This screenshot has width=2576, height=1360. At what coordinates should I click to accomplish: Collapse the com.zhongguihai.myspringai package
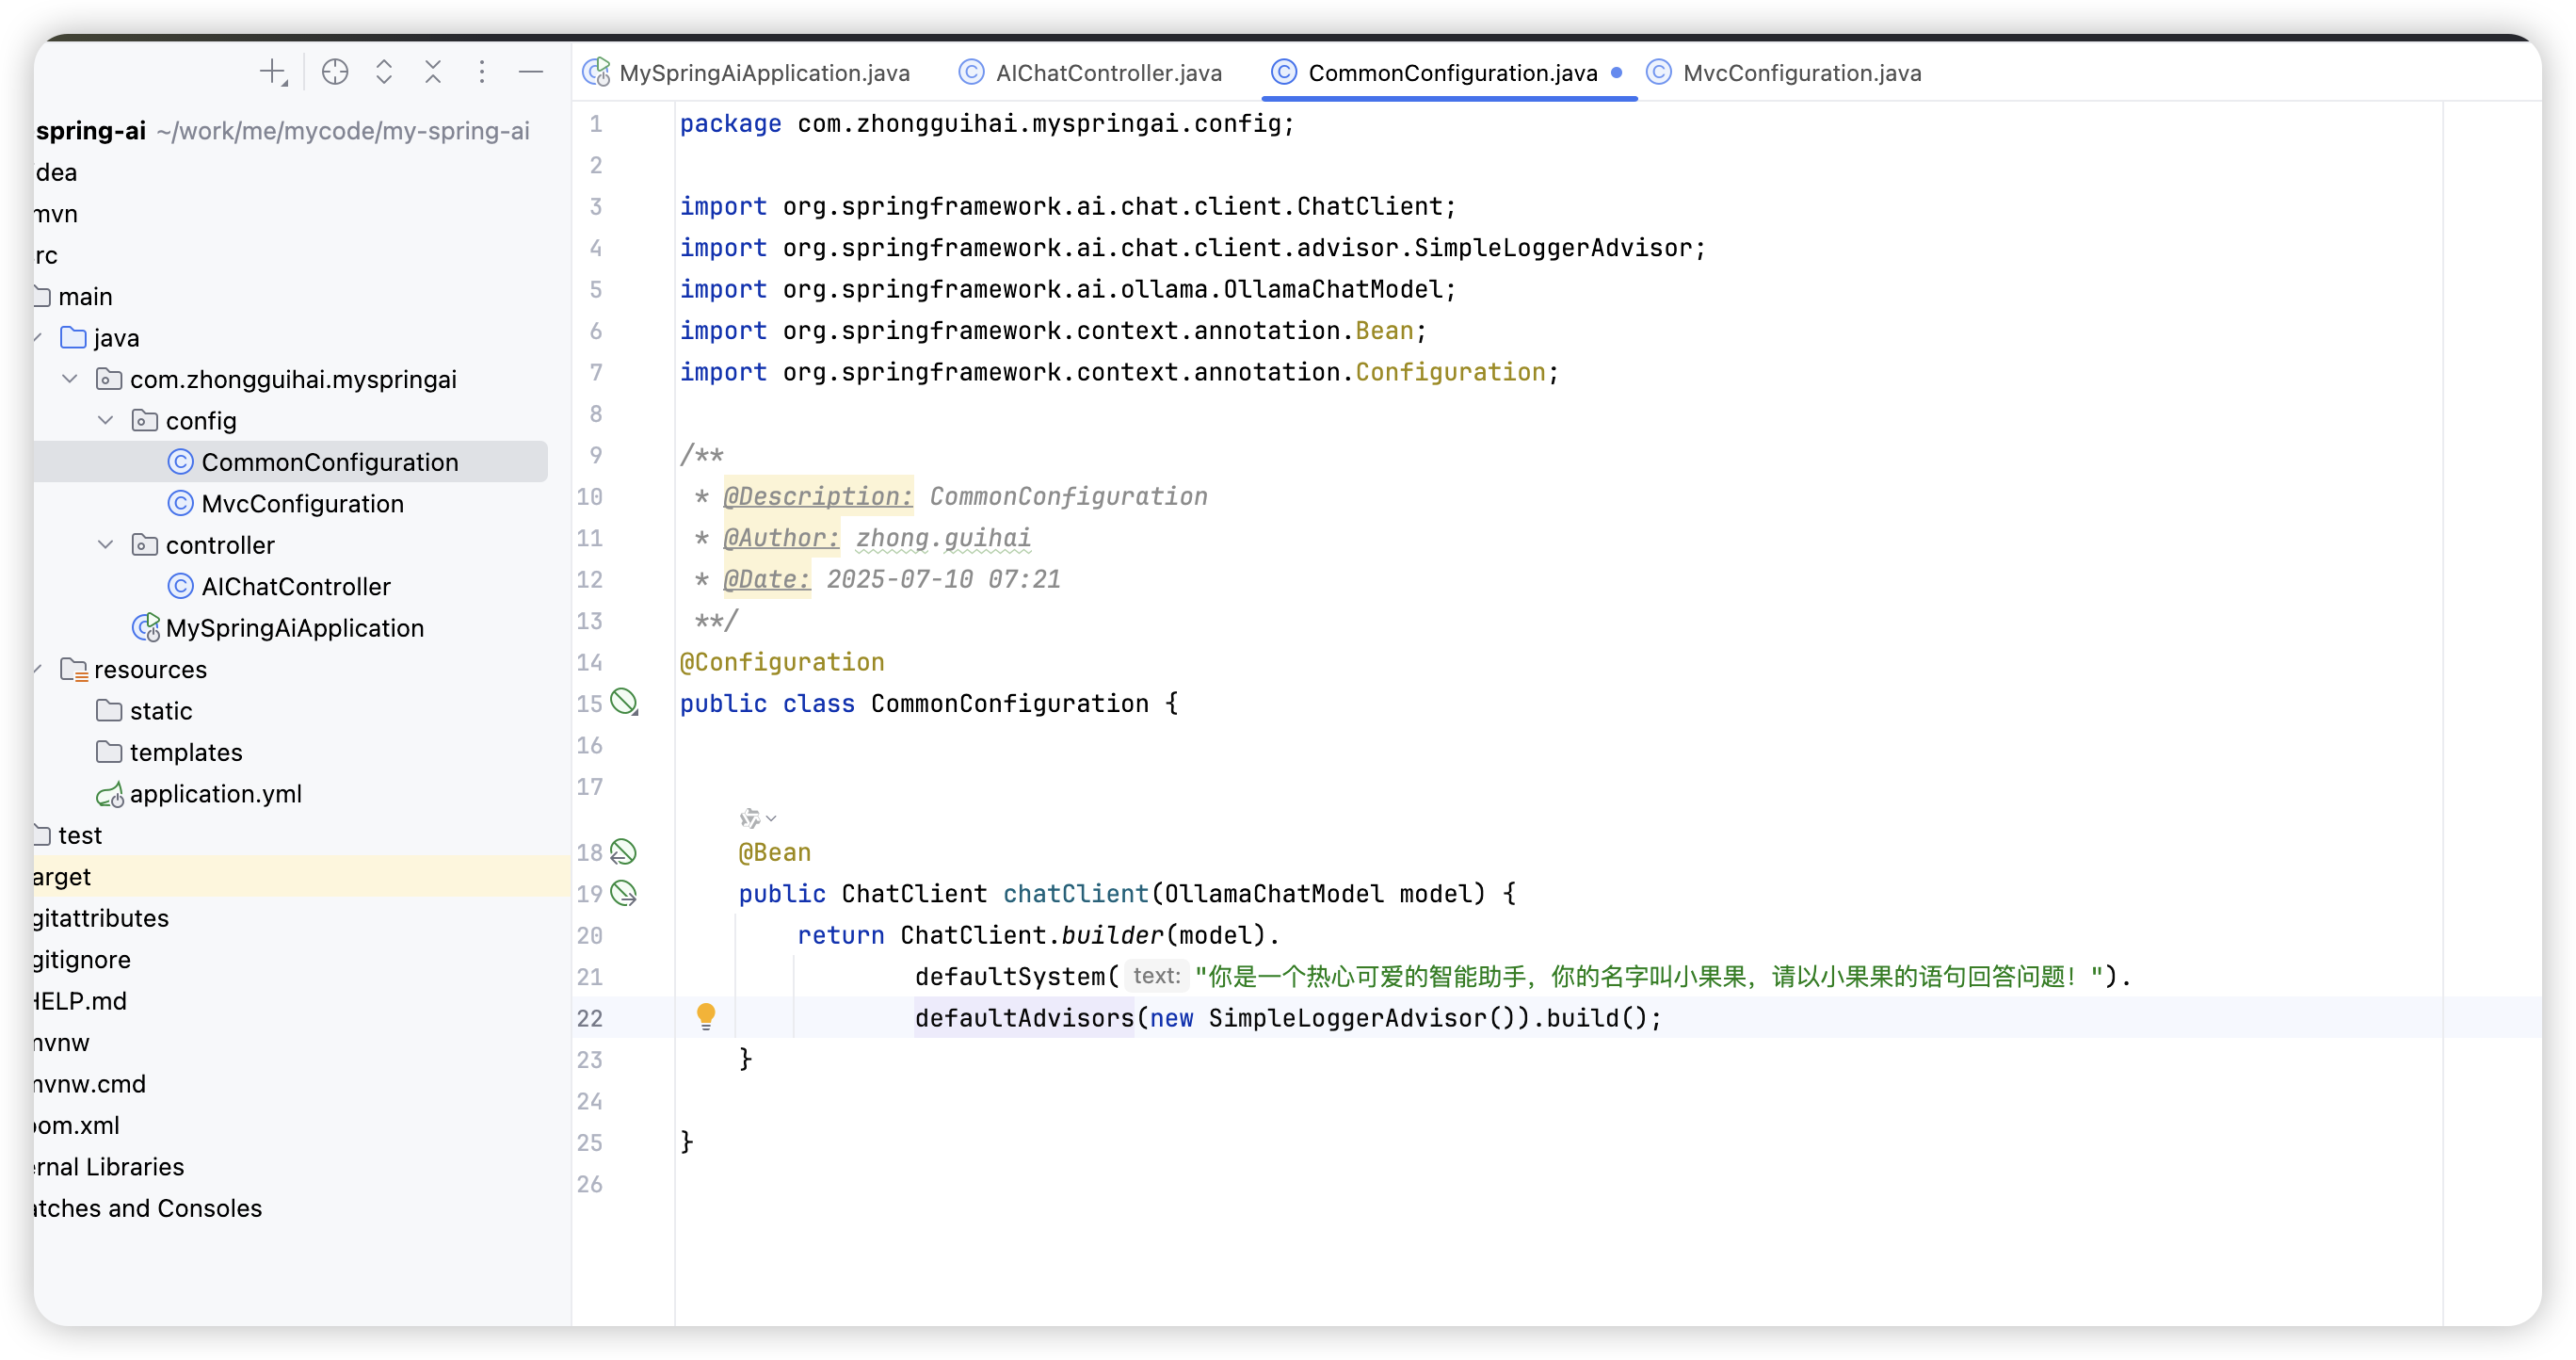[x=69, y=378]
